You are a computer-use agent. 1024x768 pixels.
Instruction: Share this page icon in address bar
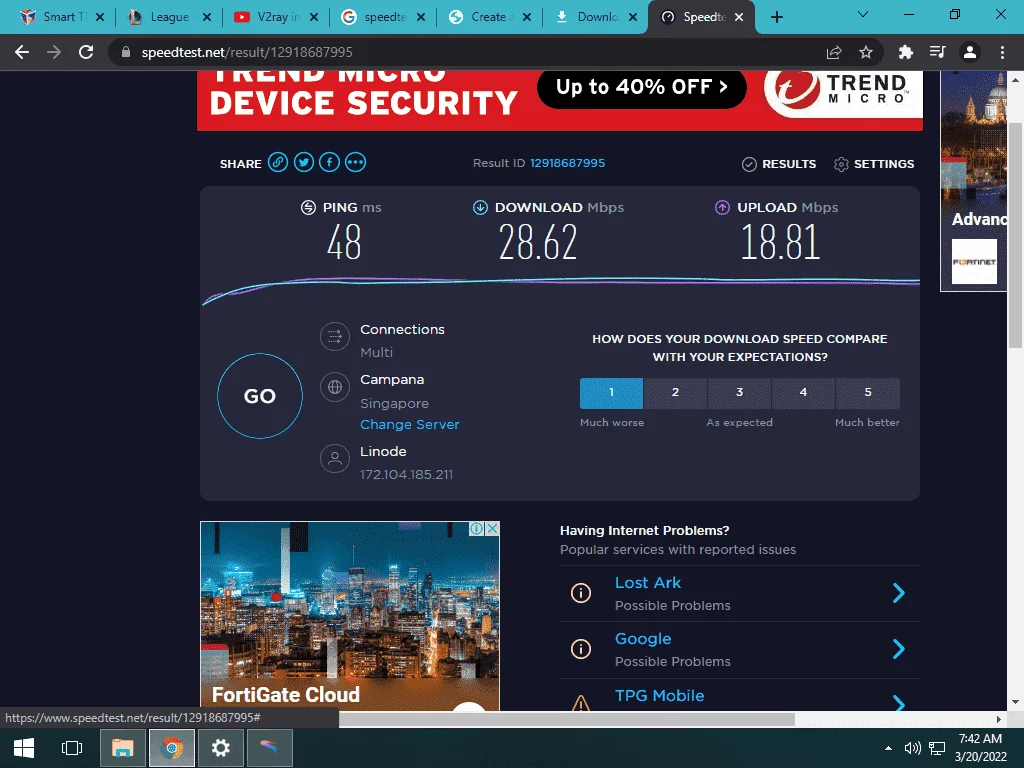(x=834, y=52)
